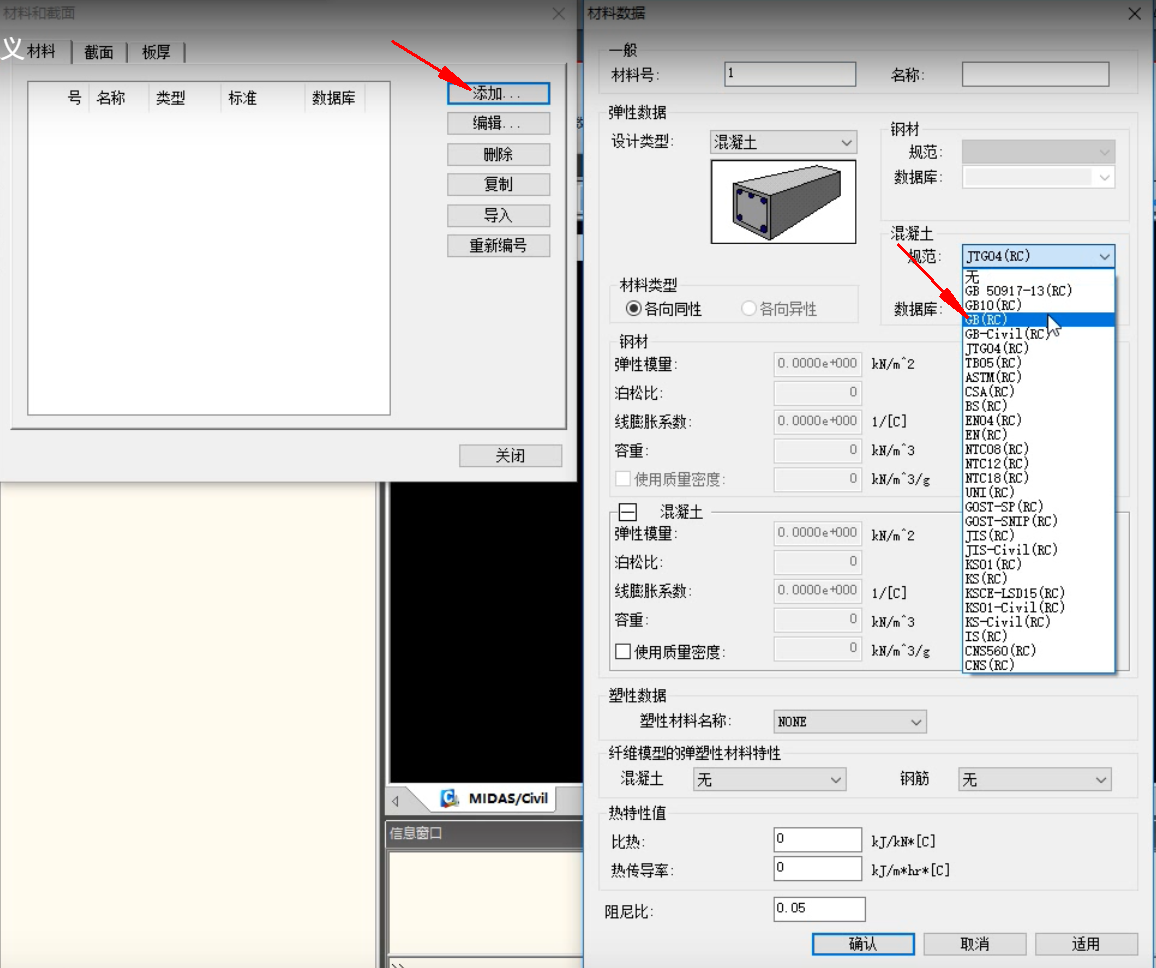Select GB-Civil(RC) from list

(x=1039, y=334)
